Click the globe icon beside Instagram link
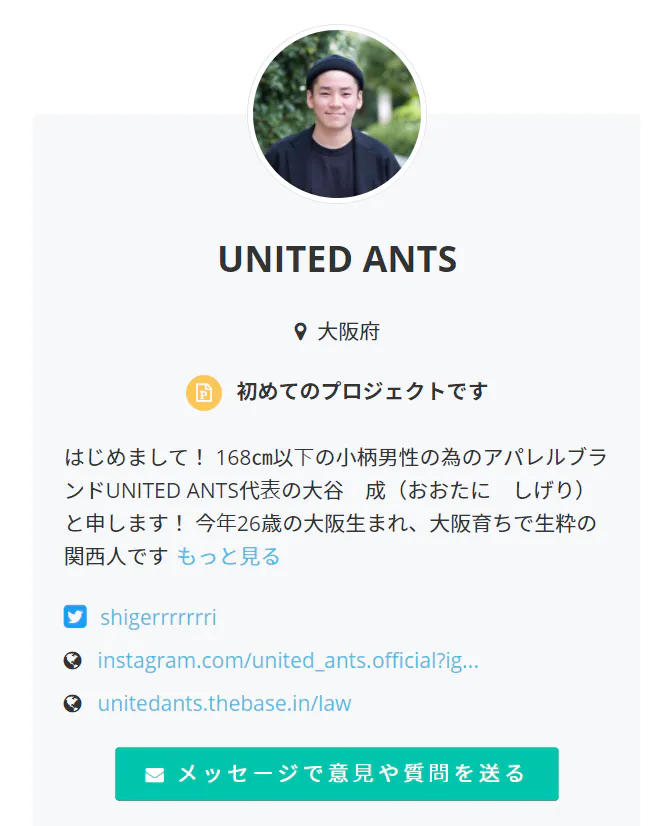Viewport: 670px width, 826px height. (73, 661)
